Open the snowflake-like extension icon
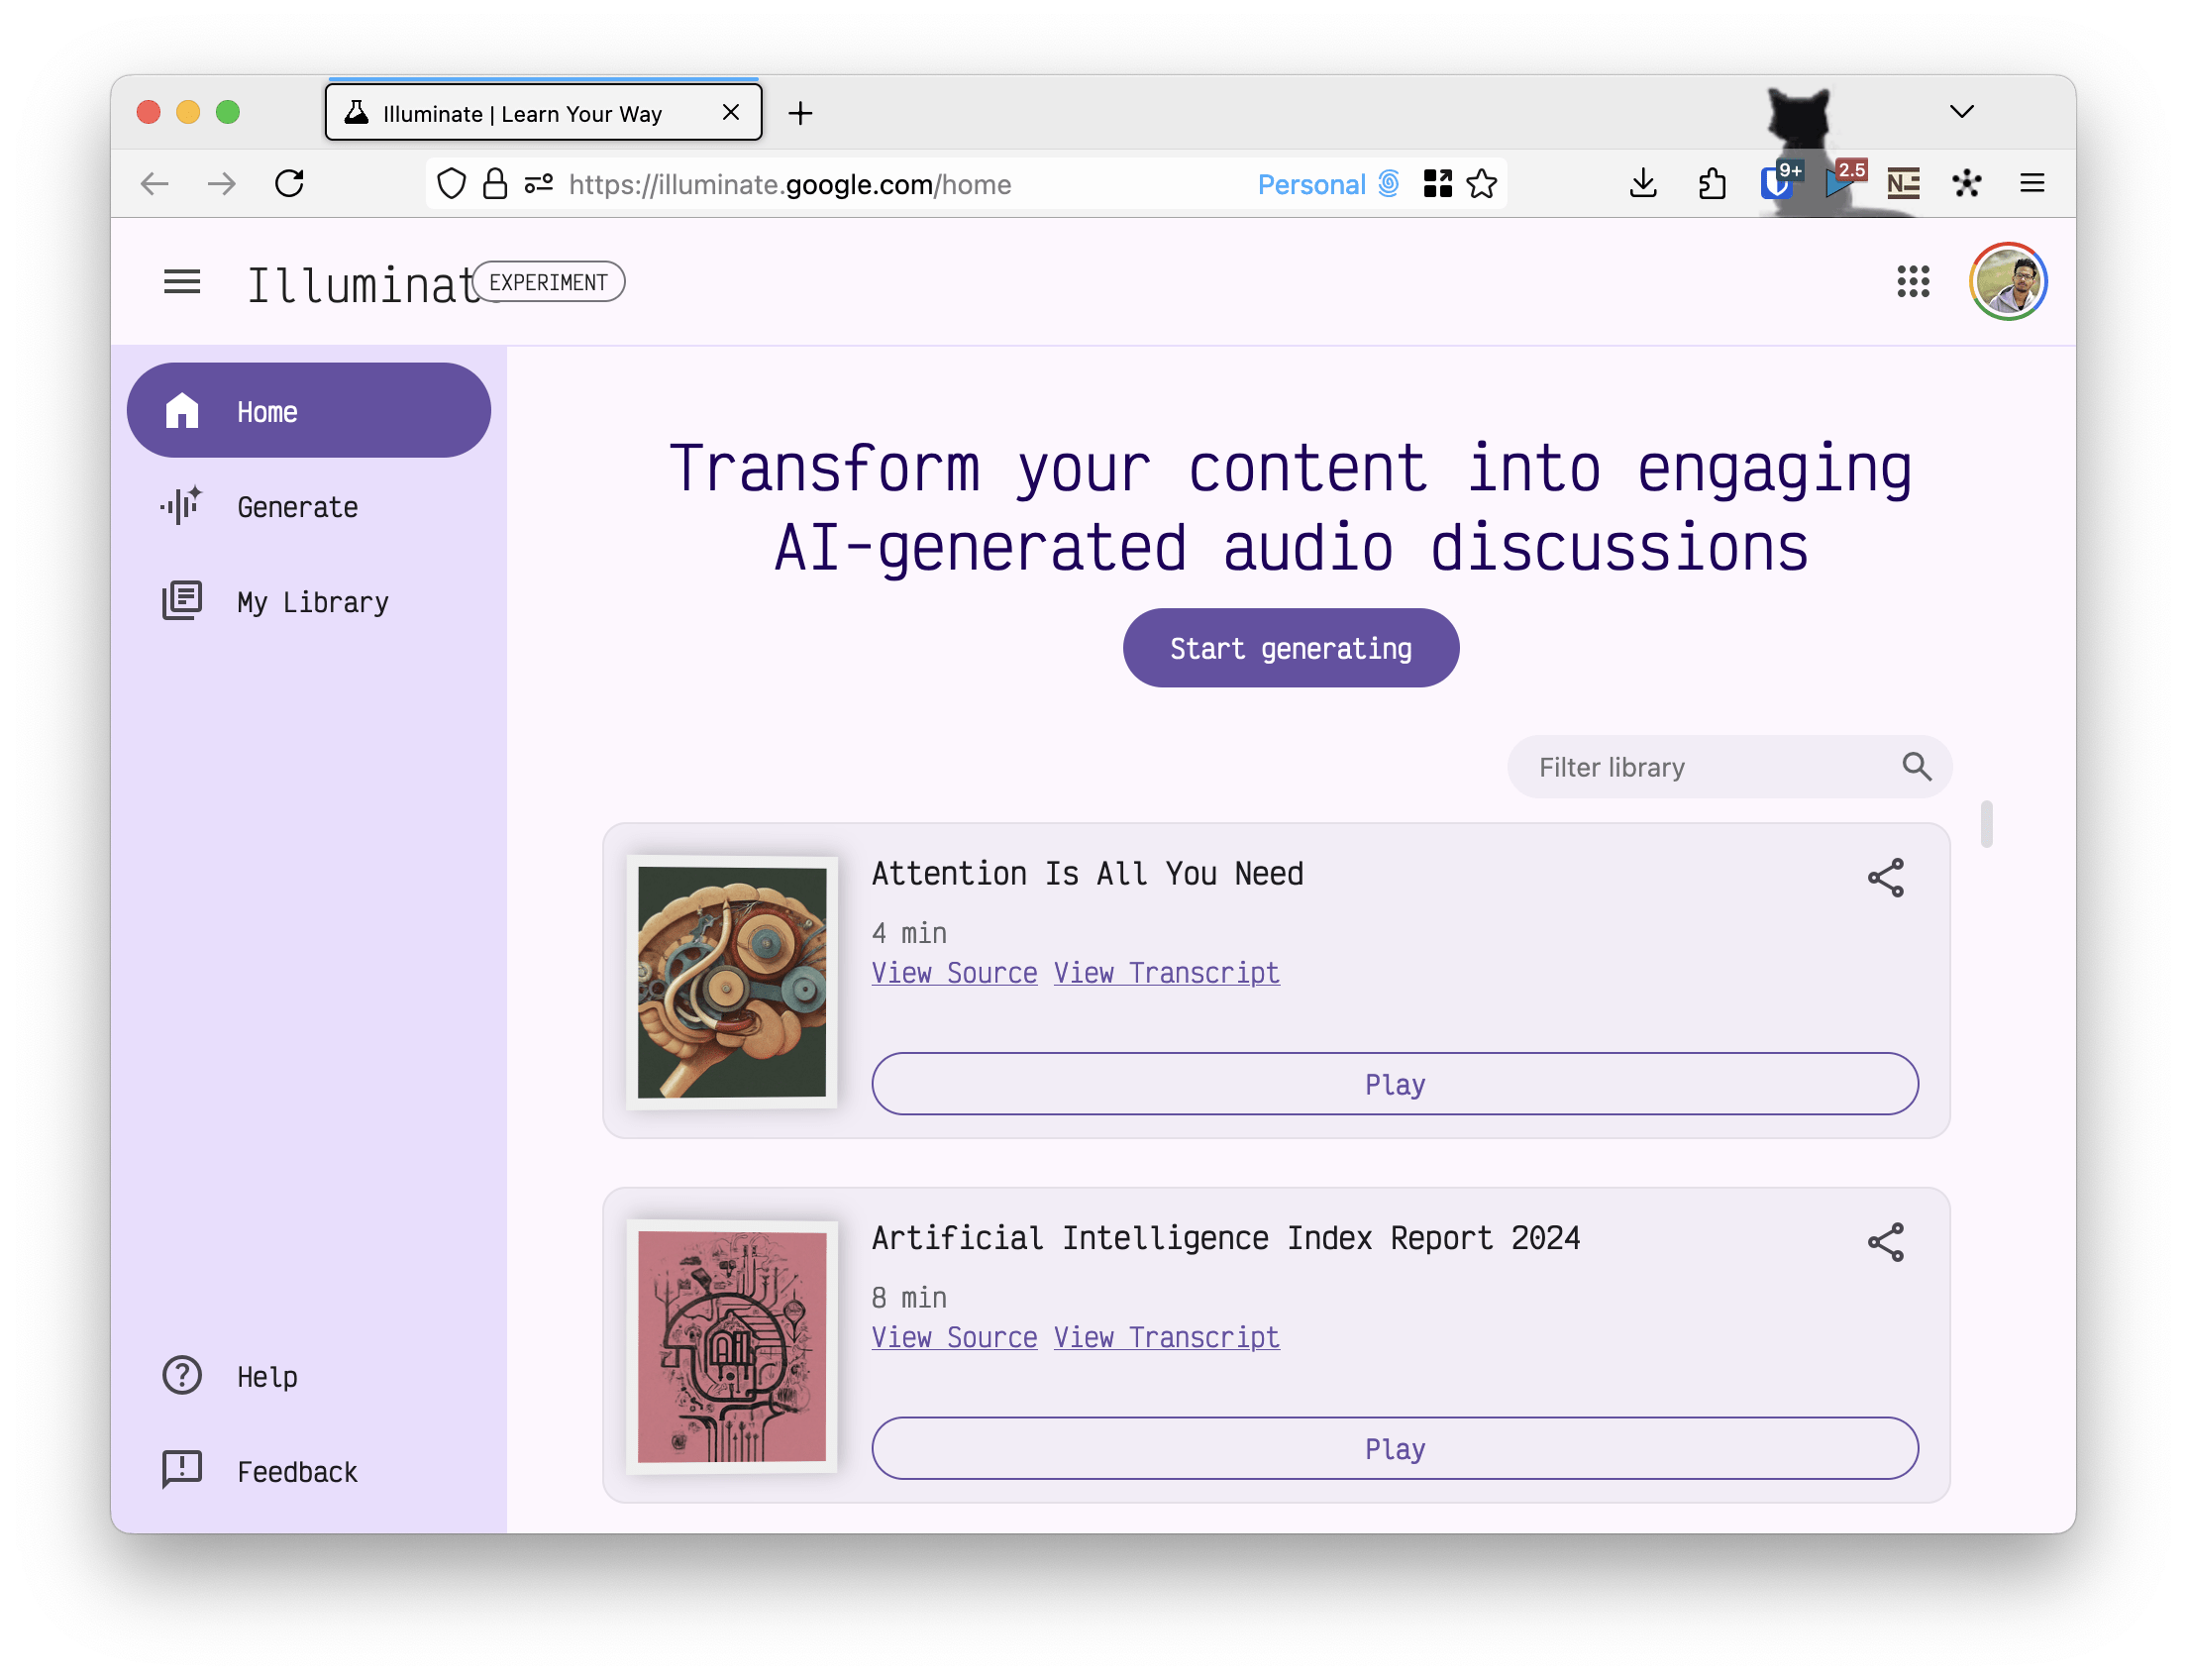 [1966, 184]
